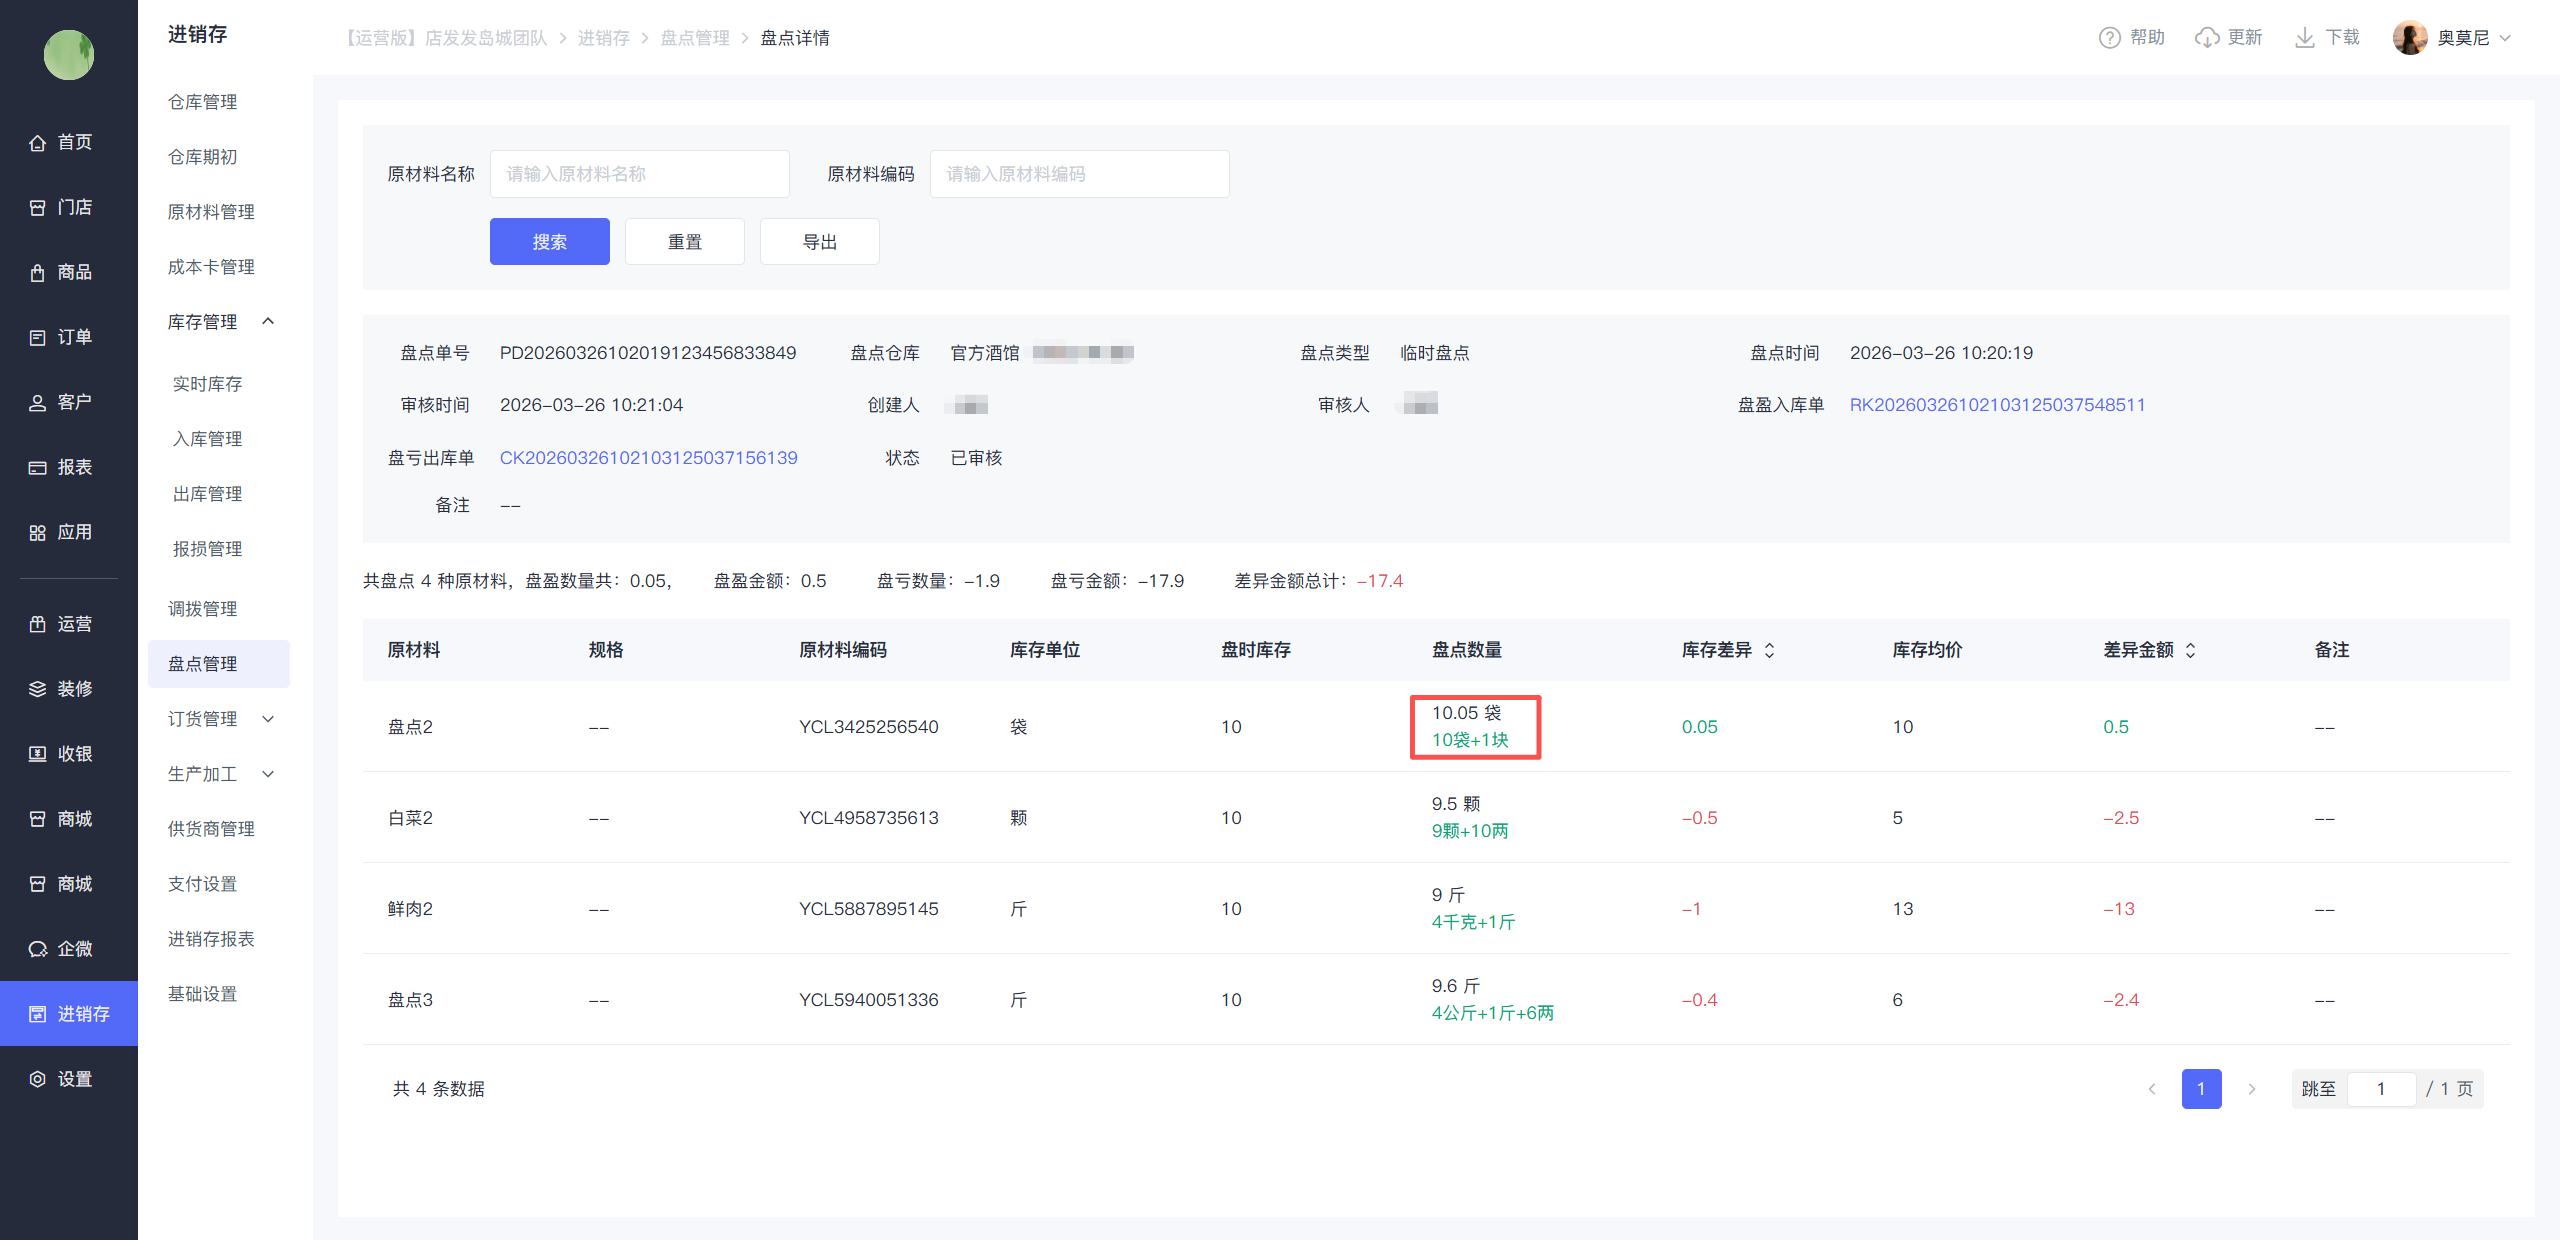Expand the 订货管理 submenu
Image resolution: width=2560 pixels, height=1240 pixels.
pyautogui.click(x=268, y=719)
